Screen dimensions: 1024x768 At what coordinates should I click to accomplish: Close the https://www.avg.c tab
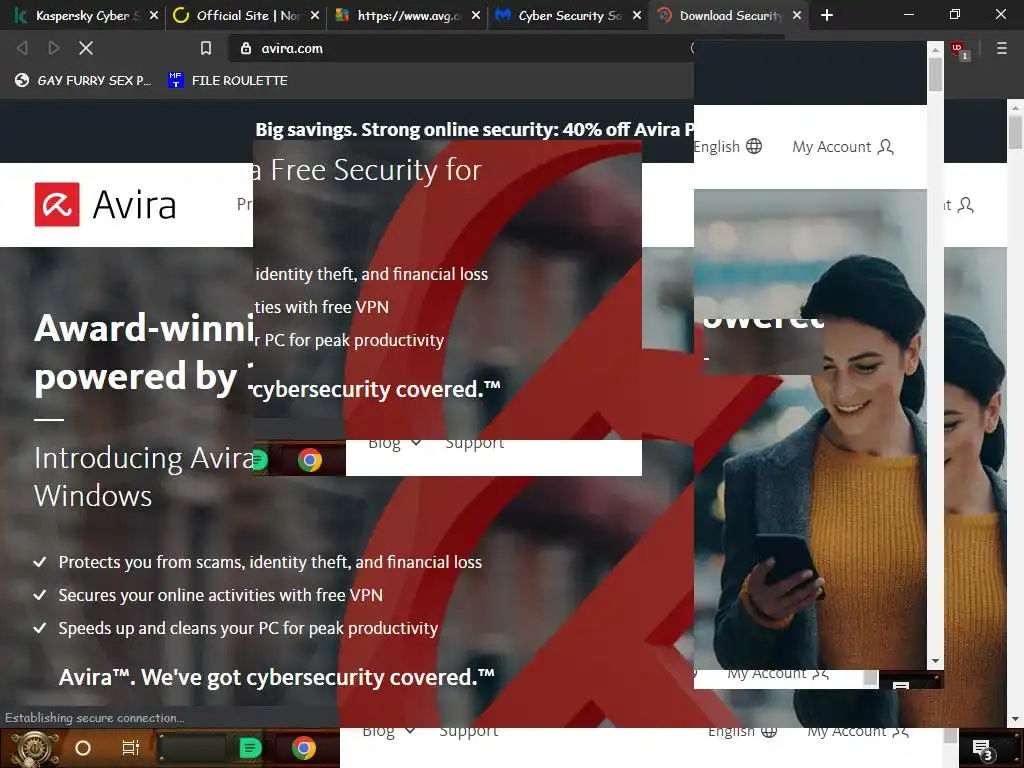476,15
